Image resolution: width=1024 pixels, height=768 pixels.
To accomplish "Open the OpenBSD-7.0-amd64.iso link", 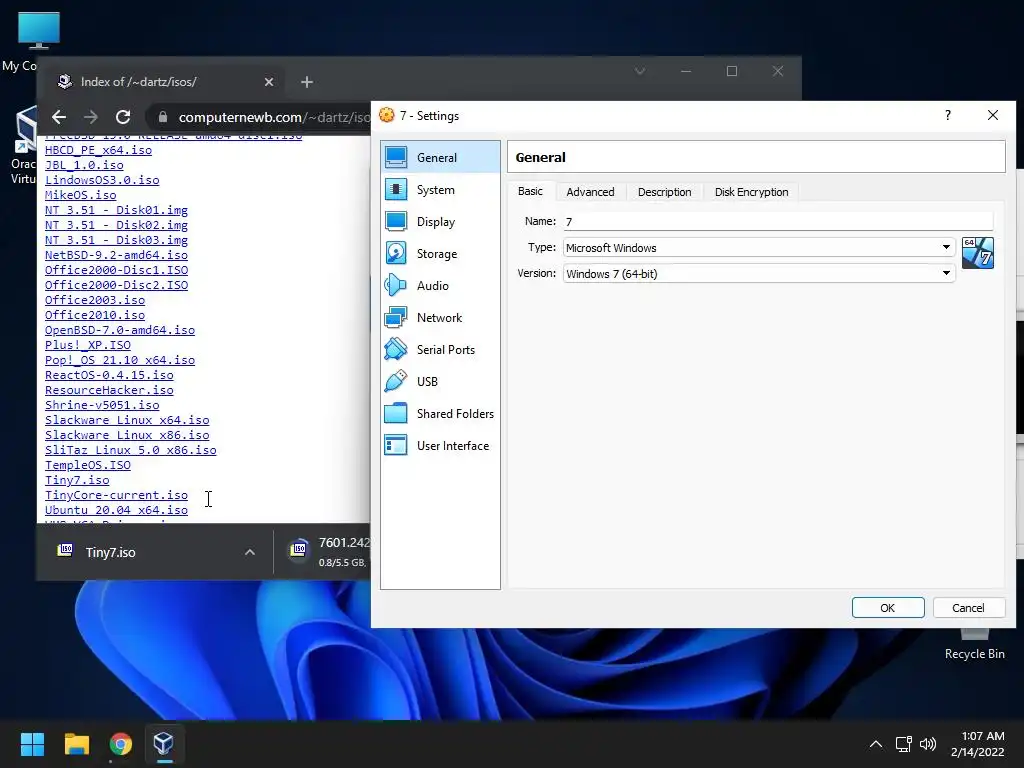I will coord(120,330).
